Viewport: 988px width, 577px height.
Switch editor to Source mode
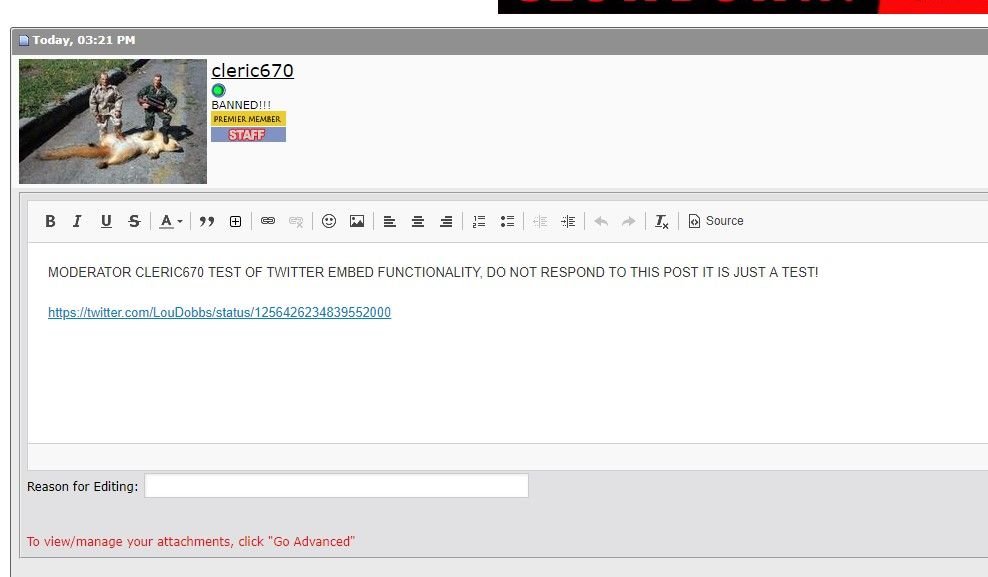coord(716,221)
